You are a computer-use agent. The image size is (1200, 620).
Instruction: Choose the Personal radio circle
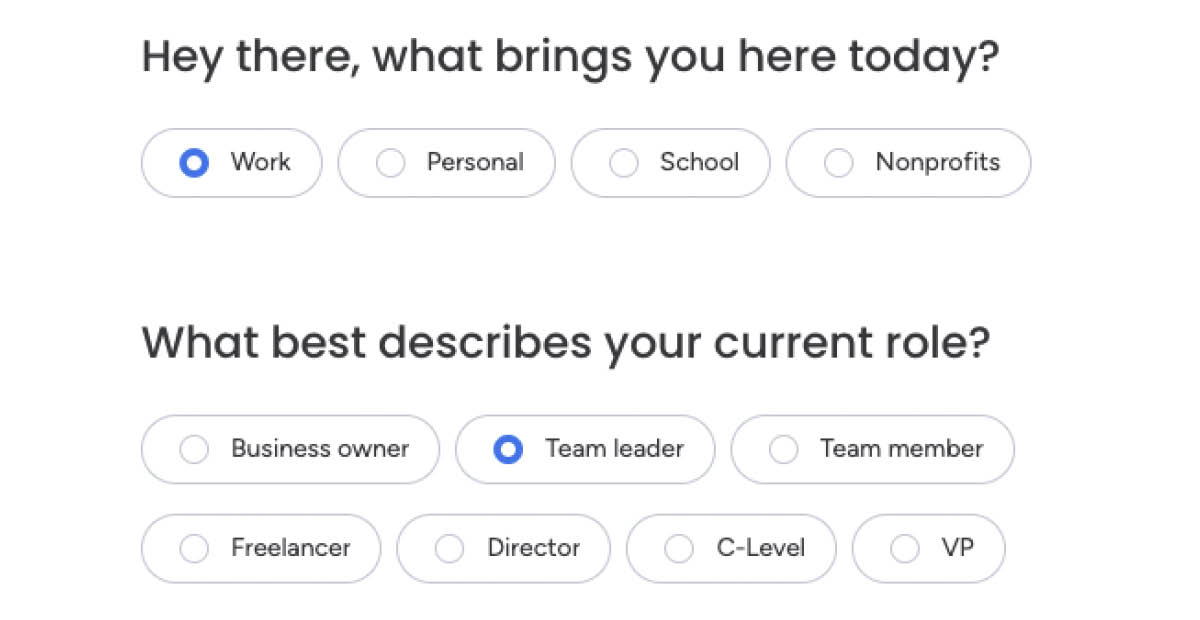pos(390,163)
